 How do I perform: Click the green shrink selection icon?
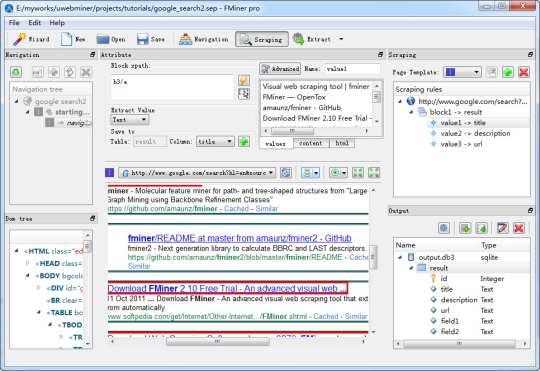pos(358,173)
